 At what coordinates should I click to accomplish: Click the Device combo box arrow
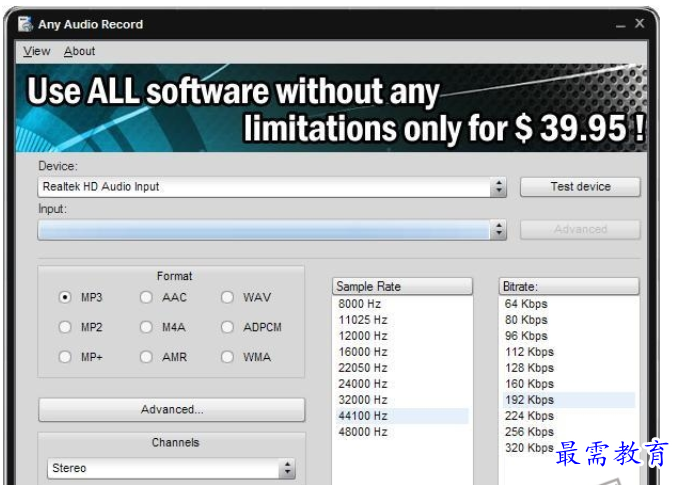[499, 187]
